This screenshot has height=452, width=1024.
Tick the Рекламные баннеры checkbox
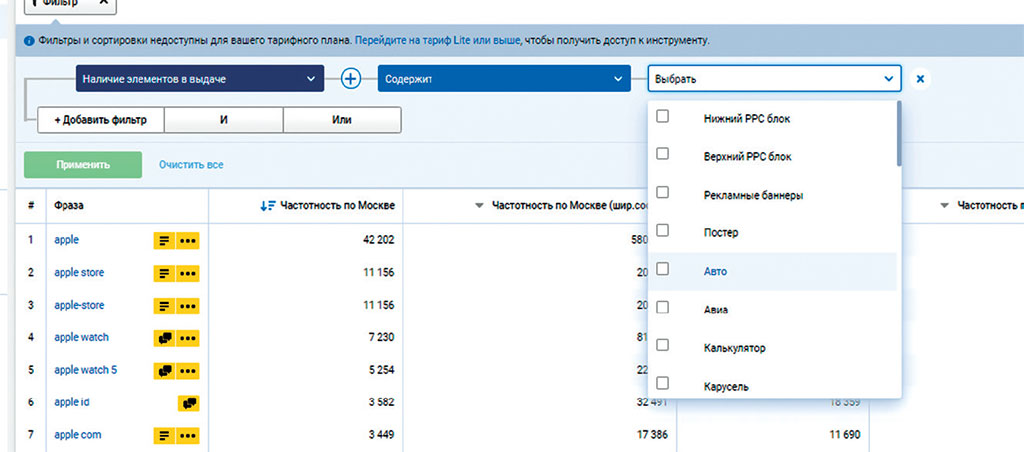(x=662, y=193)
